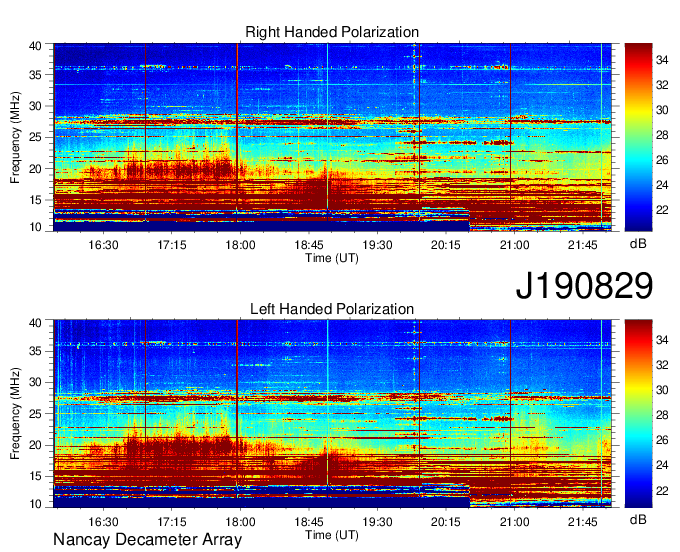Click the 19:30 tick on the Left Handed time axis
680x552 pixels.
pyautogui.click(x=377, y=522)
